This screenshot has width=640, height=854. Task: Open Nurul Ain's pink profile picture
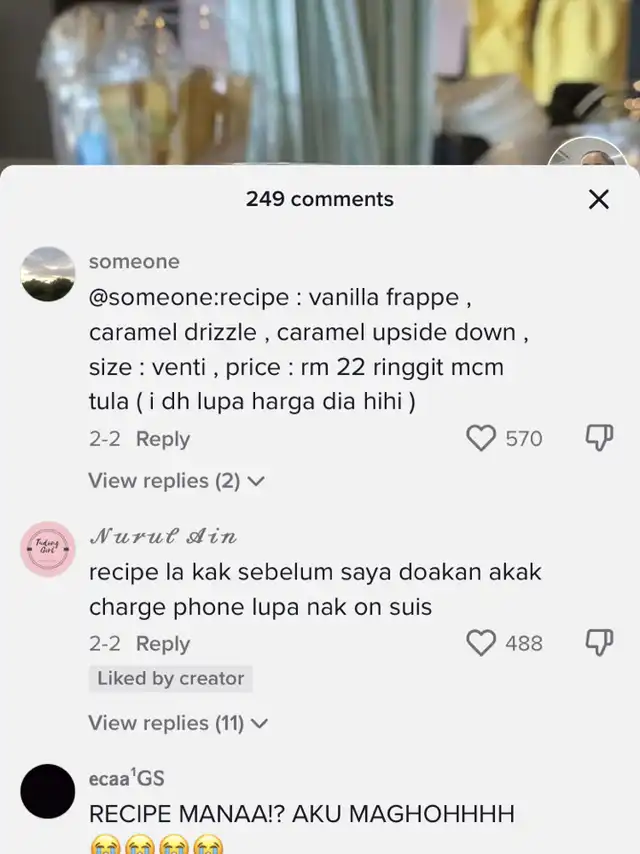point(48,549)
